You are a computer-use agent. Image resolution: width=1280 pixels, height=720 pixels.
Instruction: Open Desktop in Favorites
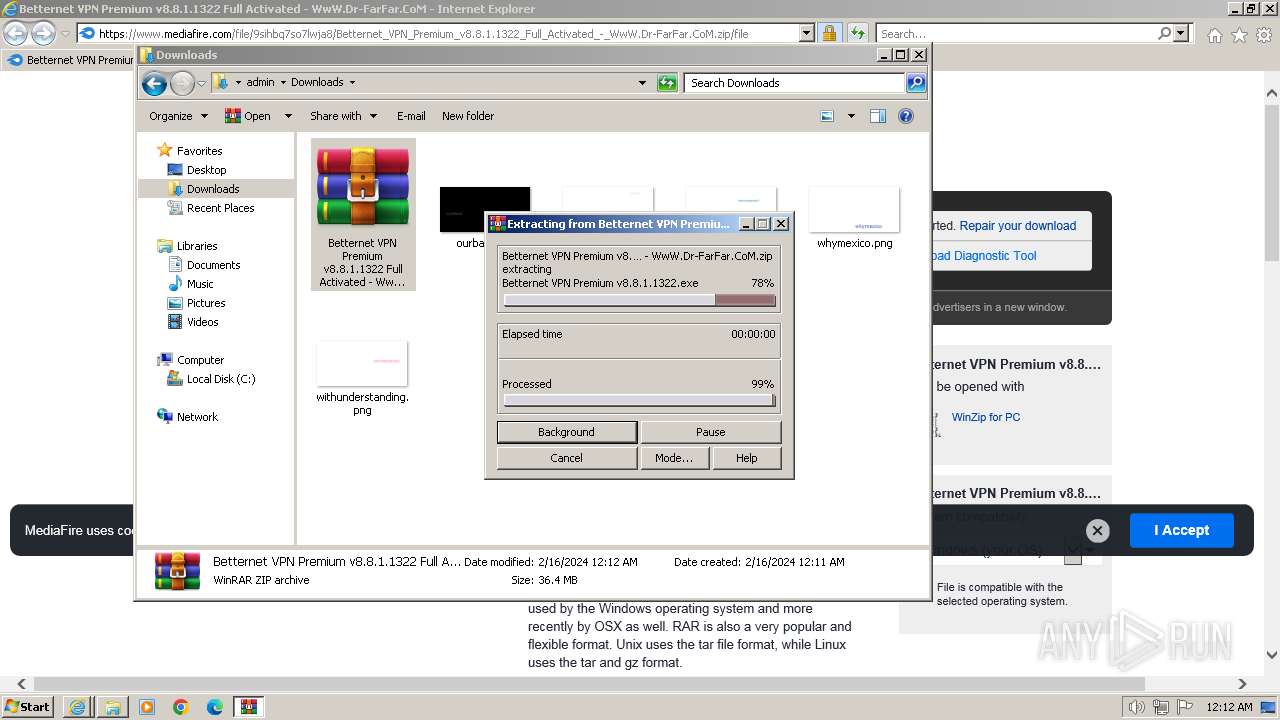pos(206,170)
